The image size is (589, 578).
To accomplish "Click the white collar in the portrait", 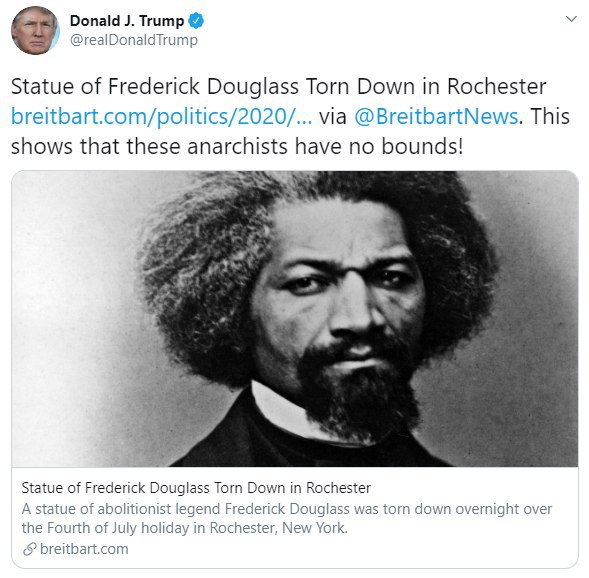I will 285,411.
